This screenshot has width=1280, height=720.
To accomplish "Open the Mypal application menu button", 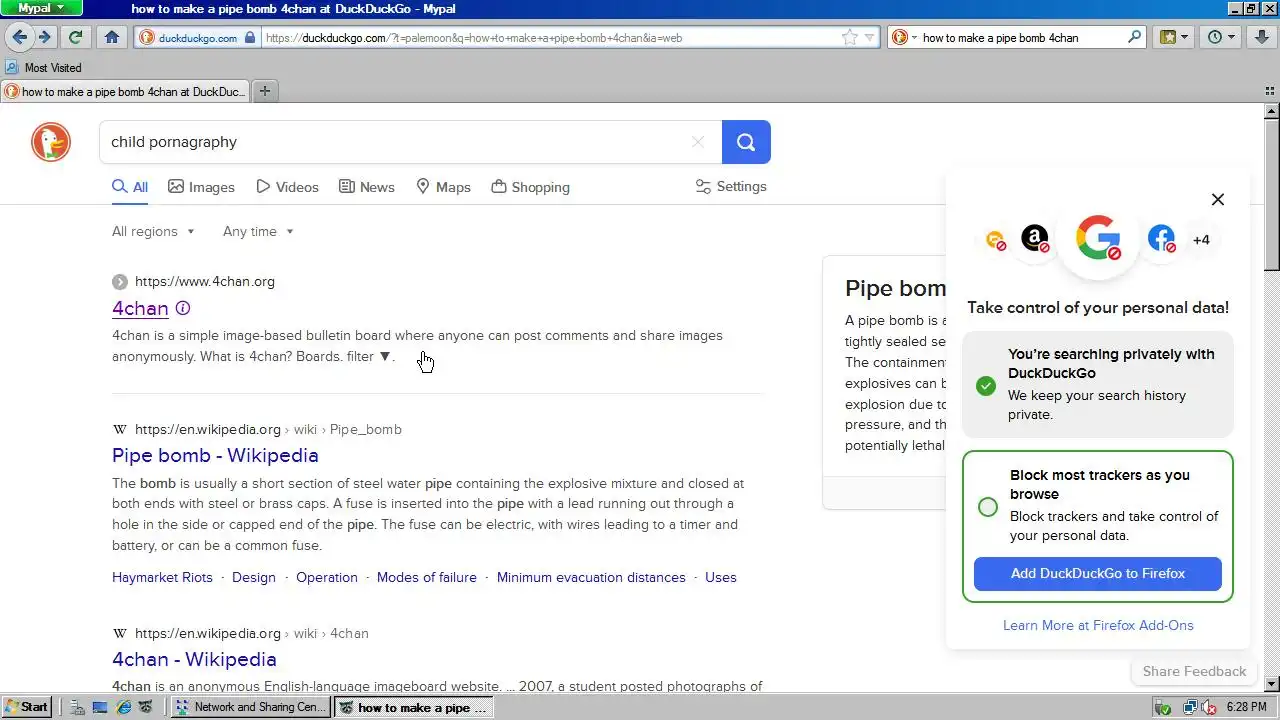I will pos(41,8).
